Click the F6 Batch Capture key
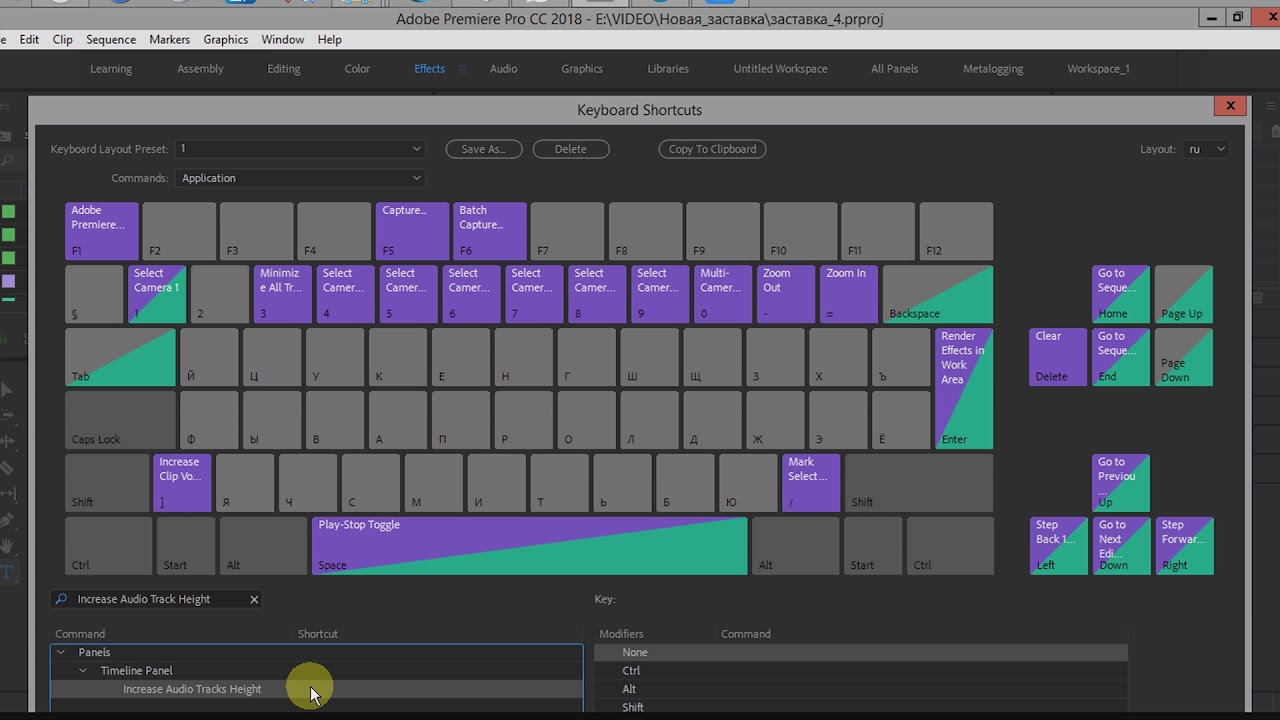1280x720 pixels. click(490, 231)
